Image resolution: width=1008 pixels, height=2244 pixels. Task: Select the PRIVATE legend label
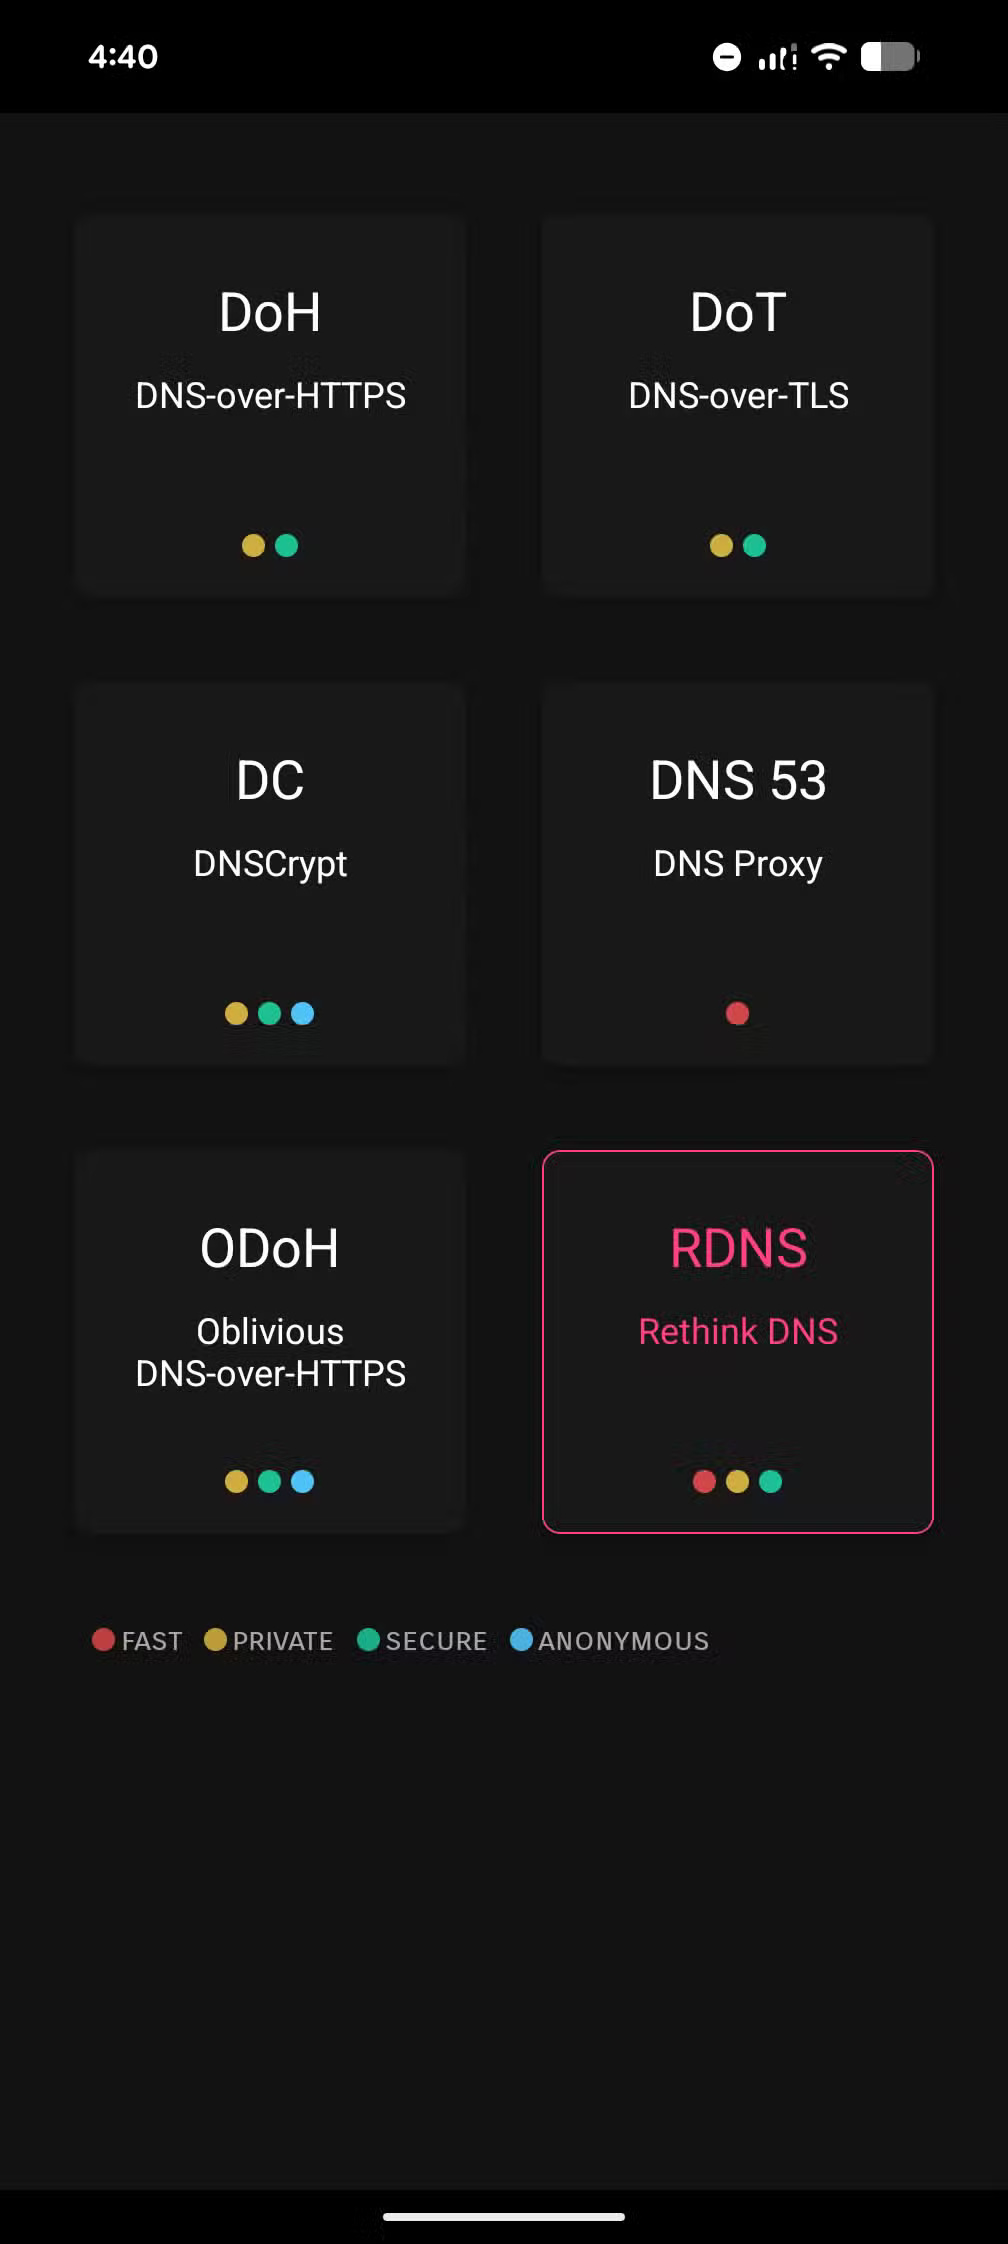(x=282, y=1640)
